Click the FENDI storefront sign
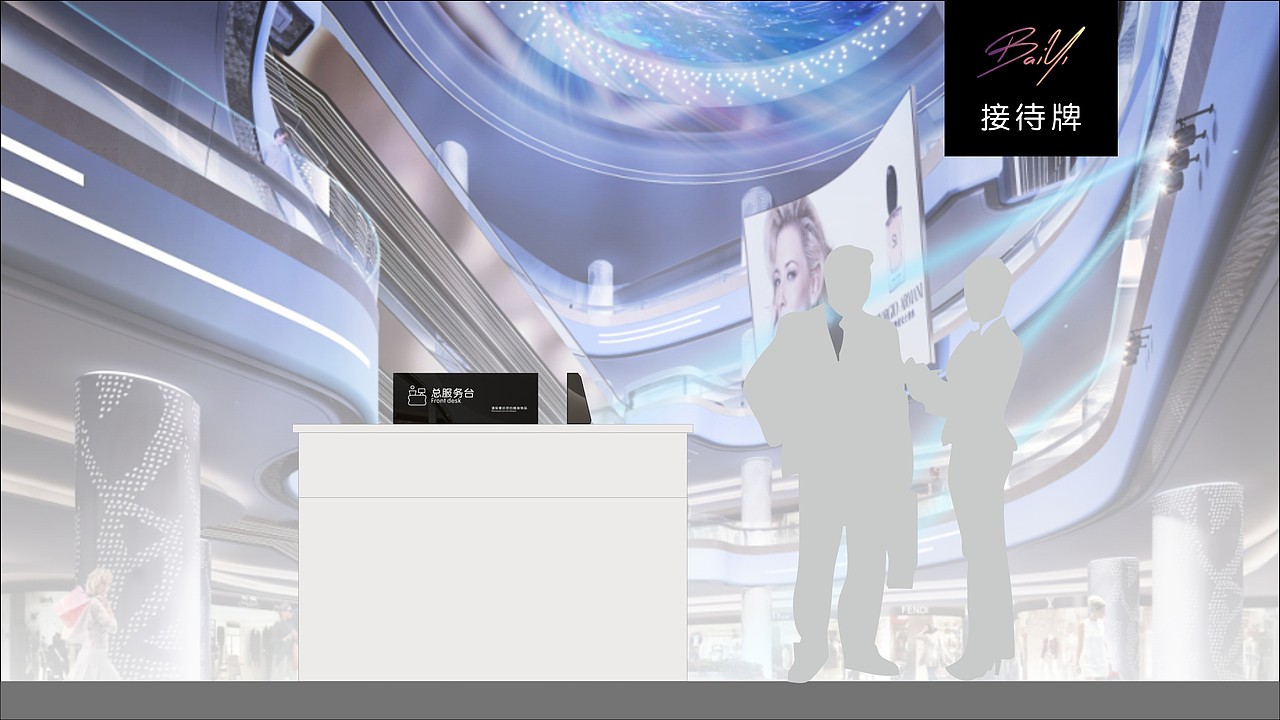 (915, 609)
